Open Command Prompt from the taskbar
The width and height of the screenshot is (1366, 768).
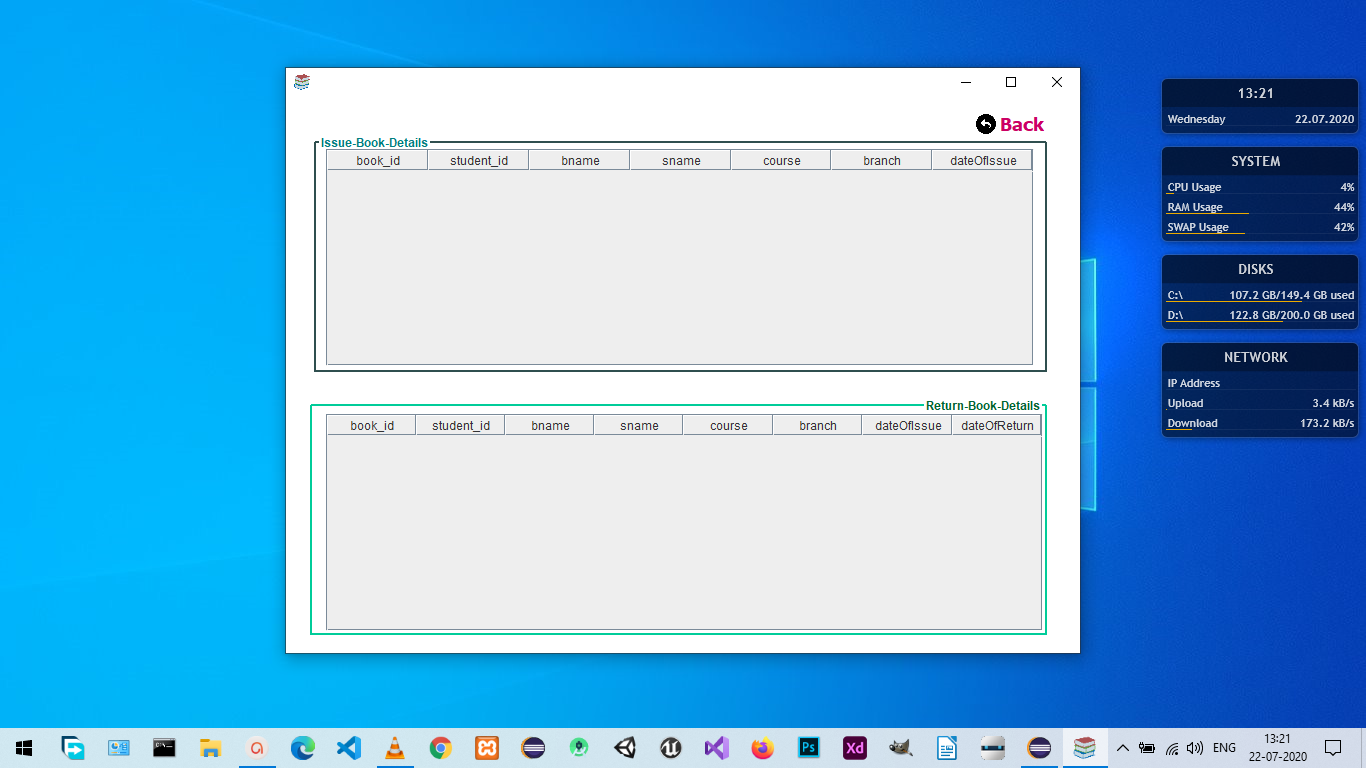point(165,747)
